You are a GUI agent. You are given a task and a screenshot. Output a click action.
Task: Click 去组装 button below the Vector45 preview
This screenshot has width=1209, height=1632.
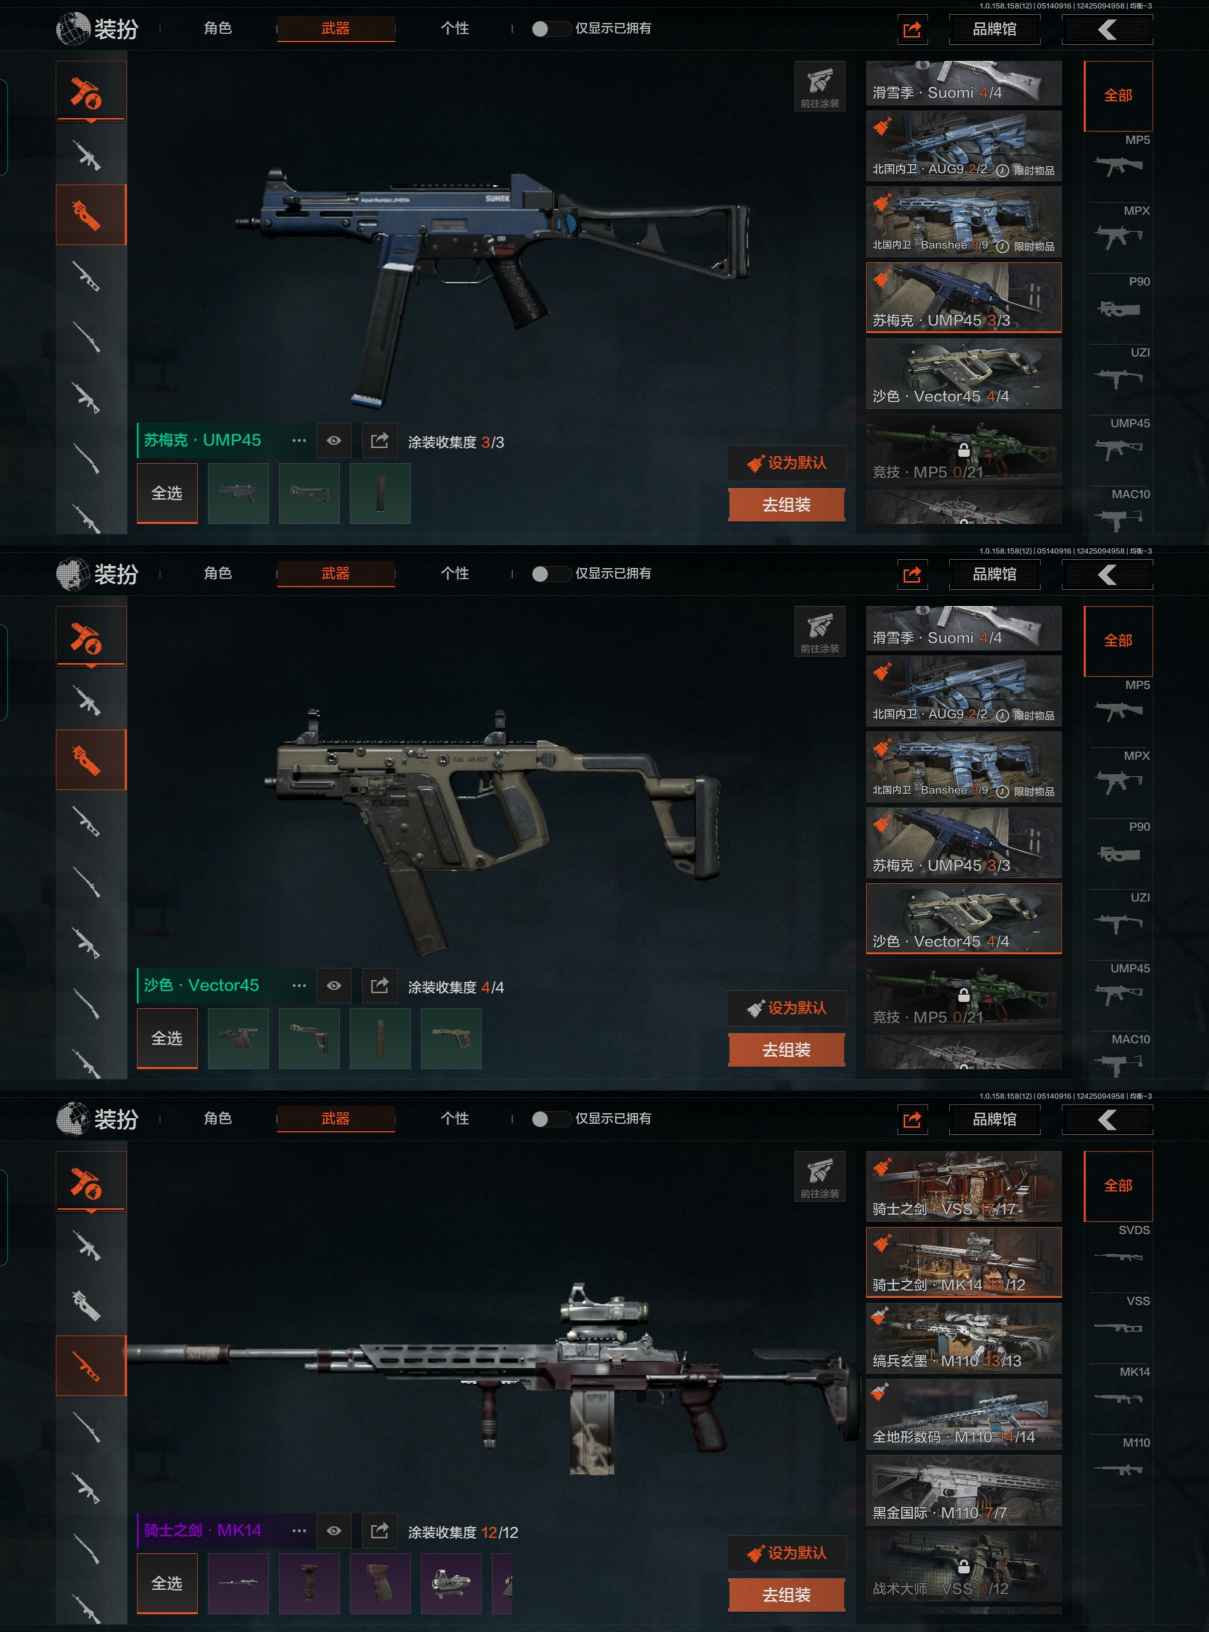coord(787,1050)
